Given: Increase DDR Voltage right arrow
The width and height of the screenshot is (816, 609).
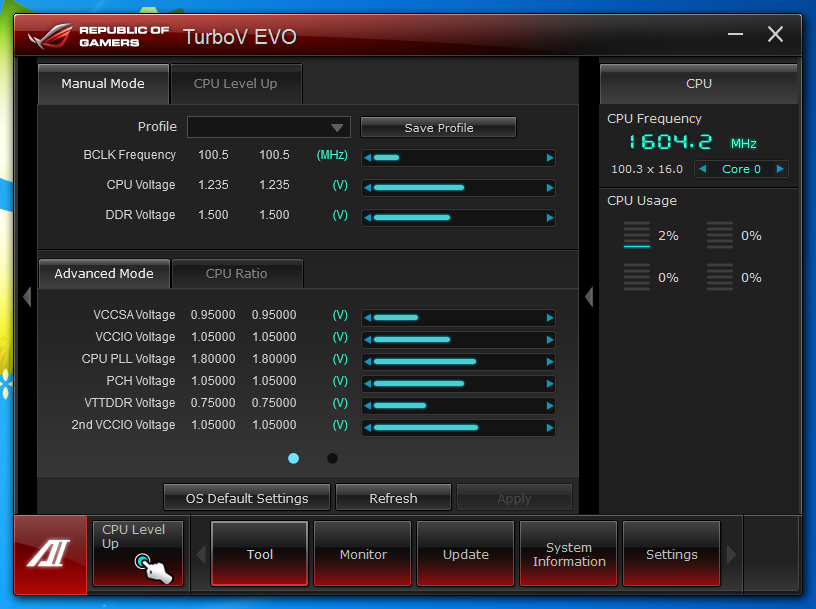Looking at the screenshot, I should tap(550, 218).
